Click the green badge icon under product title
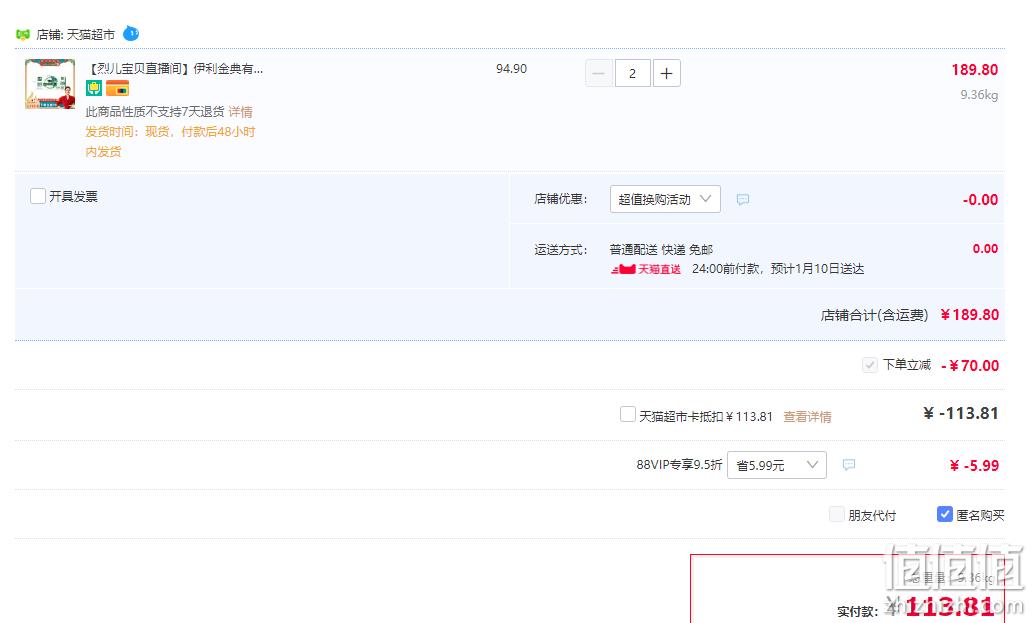This screenshot has height=623, width=1033. [94, 88]
